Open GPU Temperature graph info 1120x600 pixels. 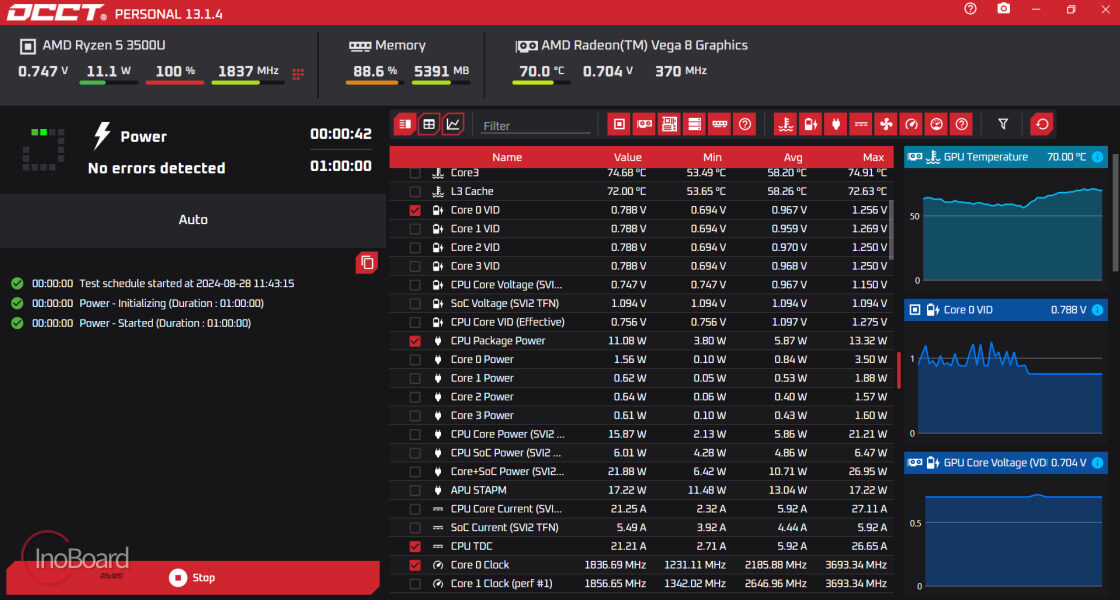tap(1097, 157)
